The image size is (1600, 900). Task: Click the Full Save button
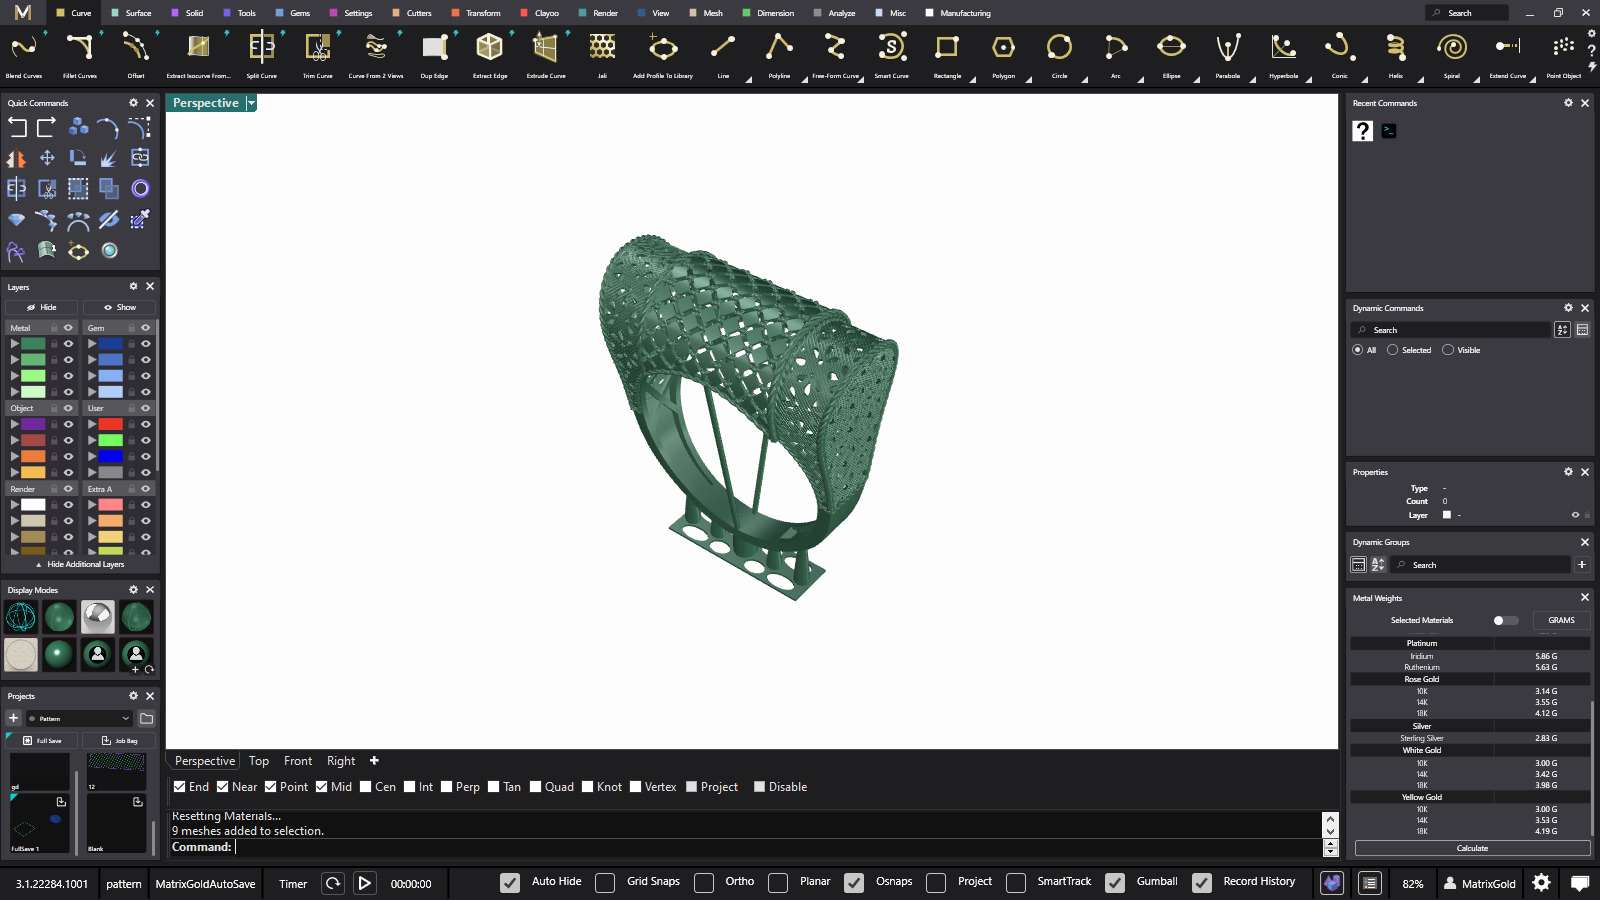pyautogui.click(x=42, y=741)
